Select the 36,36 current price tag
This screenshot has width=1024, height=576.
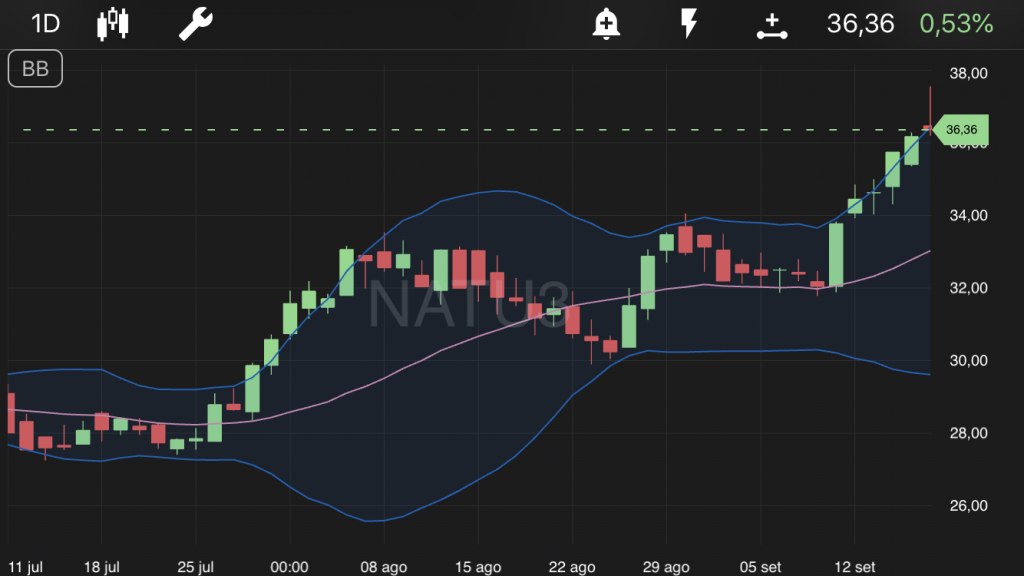tap(961, 129)
